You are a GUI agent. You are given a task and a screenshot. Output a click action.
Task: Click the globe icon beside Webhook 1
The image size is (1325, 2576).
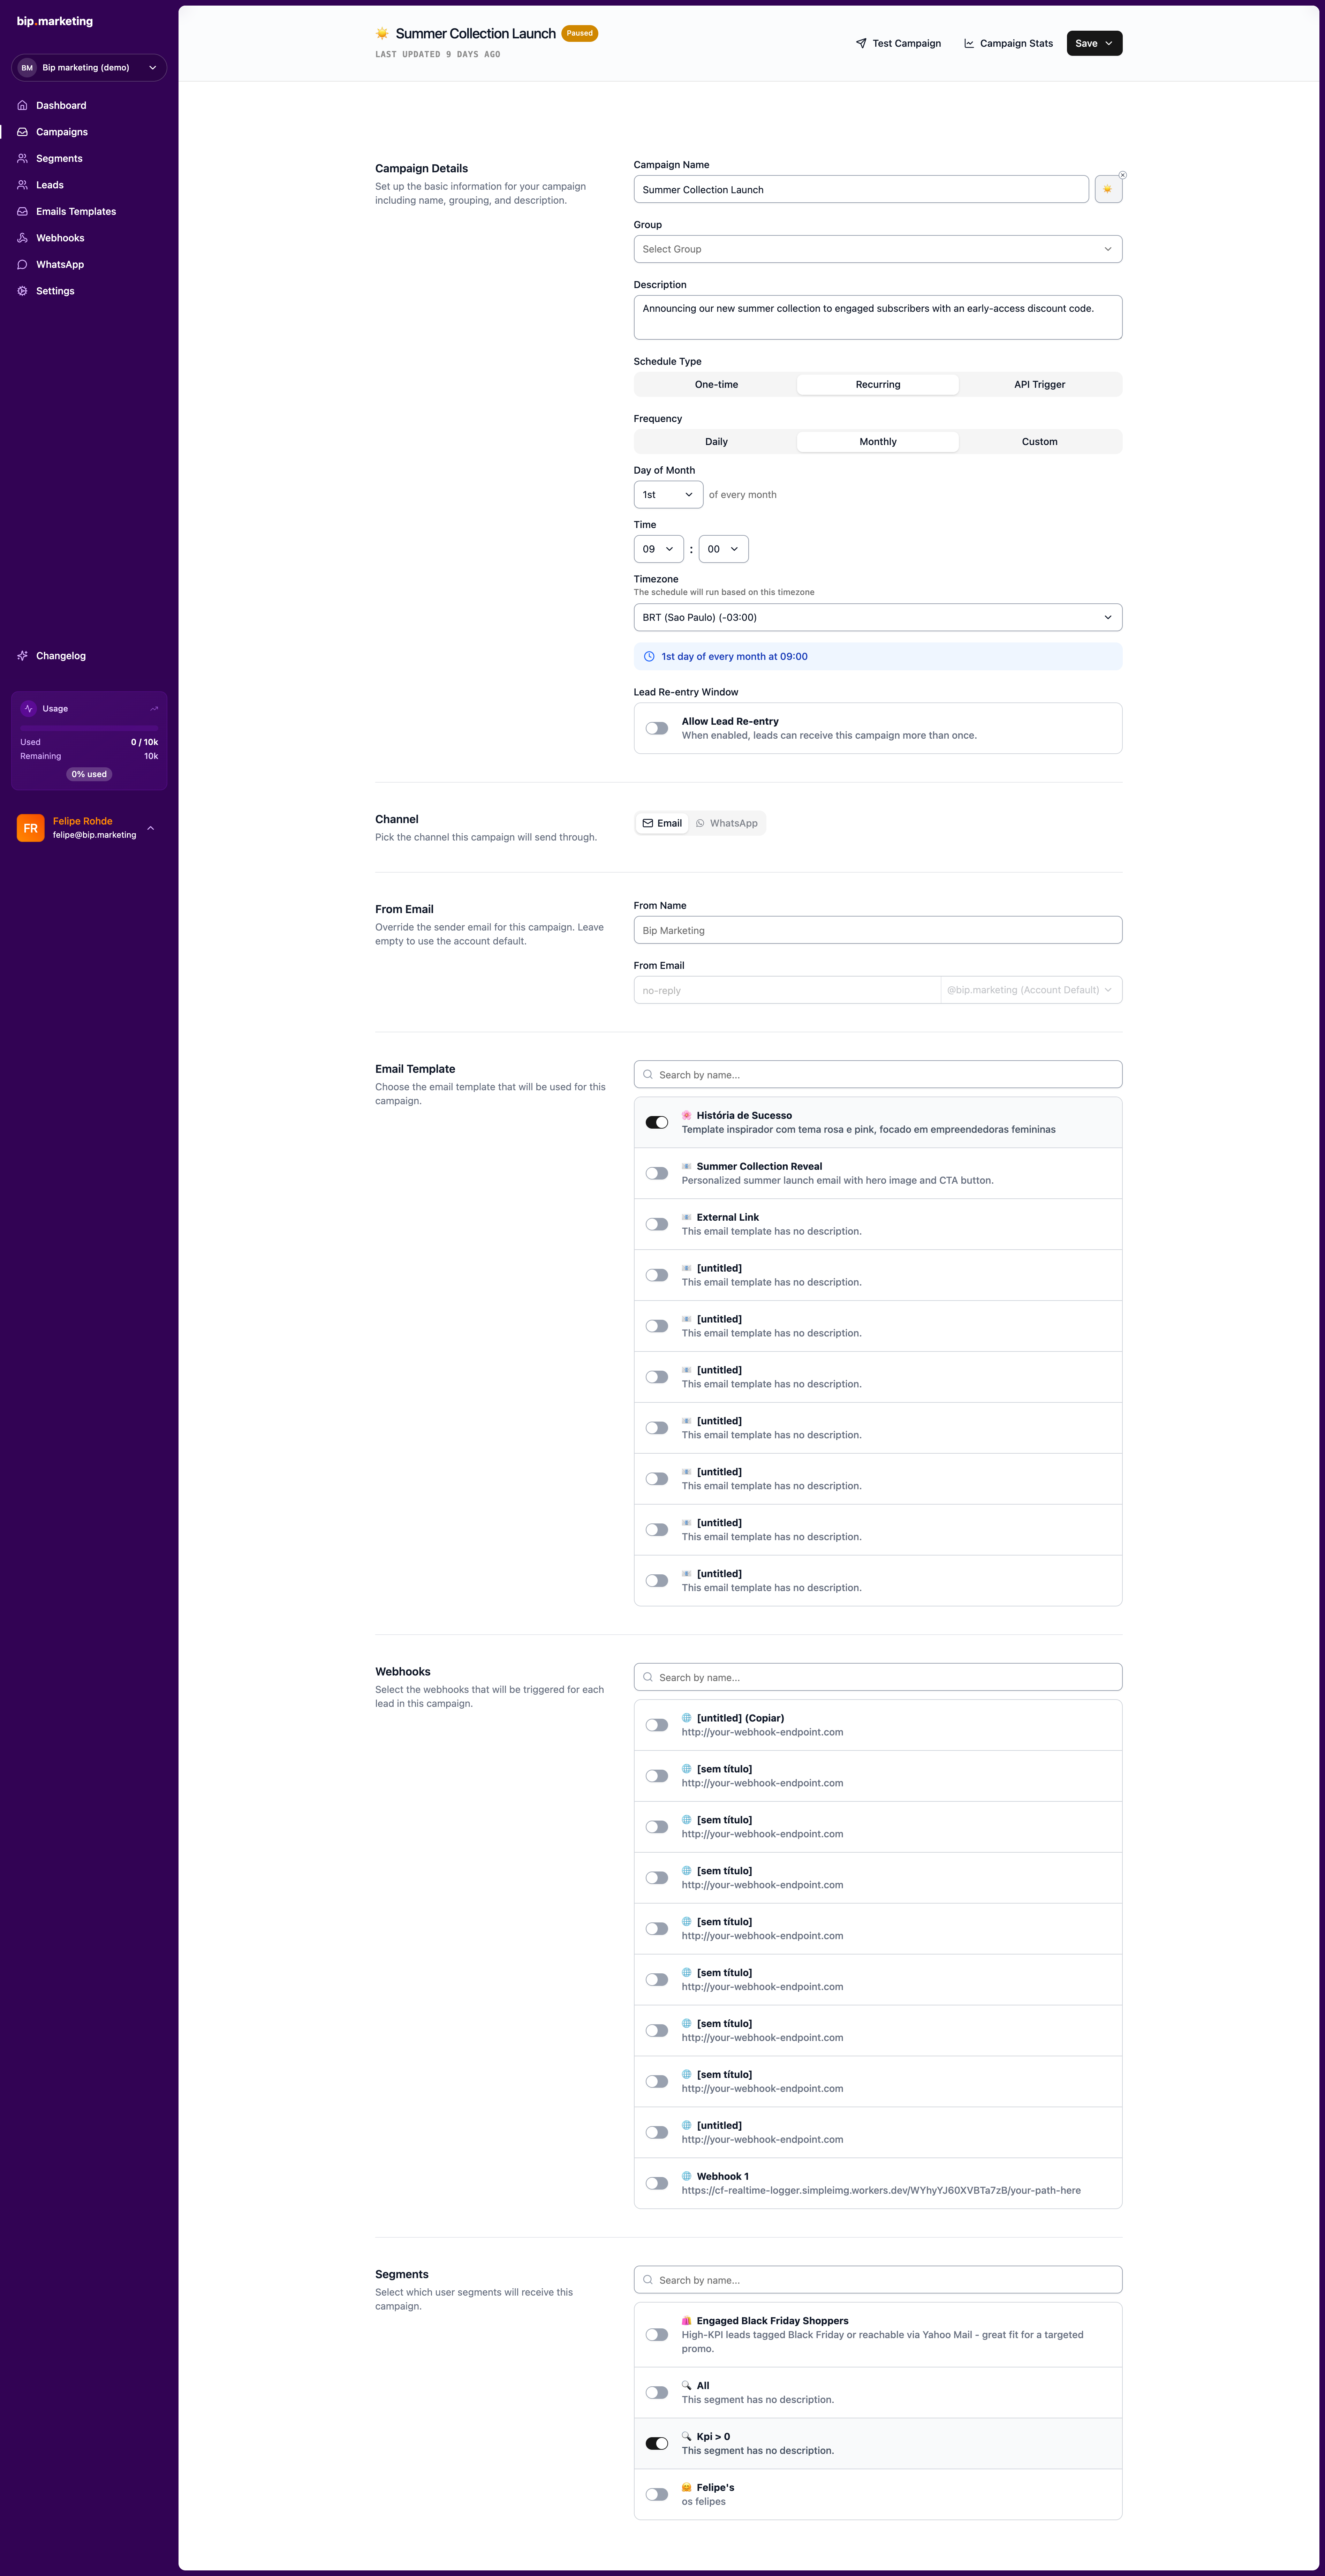coord(687,2176)
